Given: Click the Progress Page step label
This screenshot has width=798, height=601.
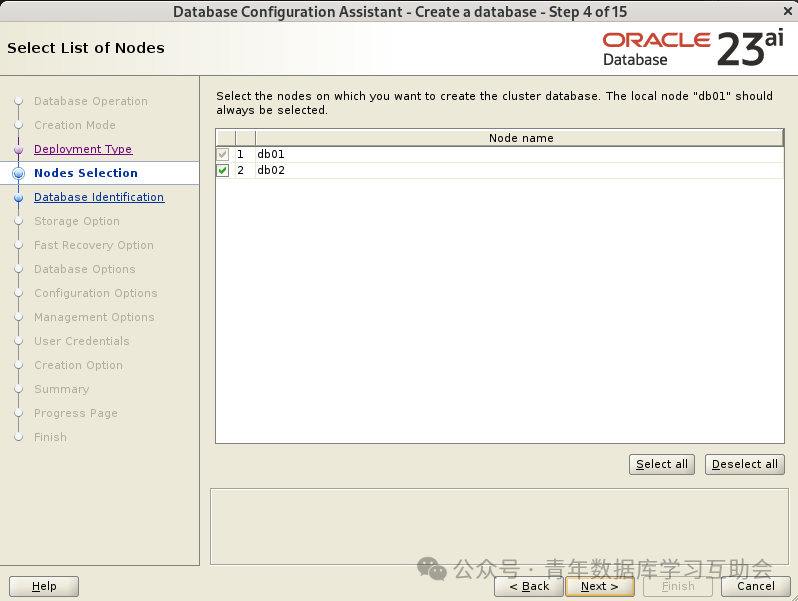Looking at the screenshot, I should [x=76, y=413].
